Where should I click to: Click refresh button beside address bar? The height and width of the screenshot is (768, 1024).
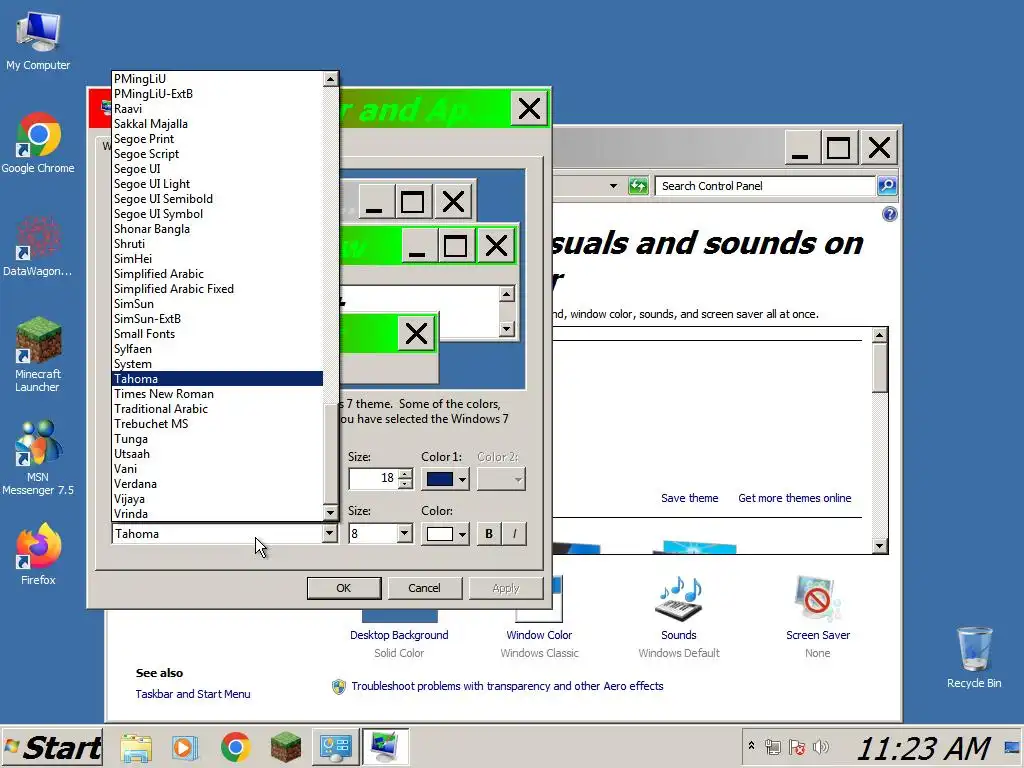[638, 186]
